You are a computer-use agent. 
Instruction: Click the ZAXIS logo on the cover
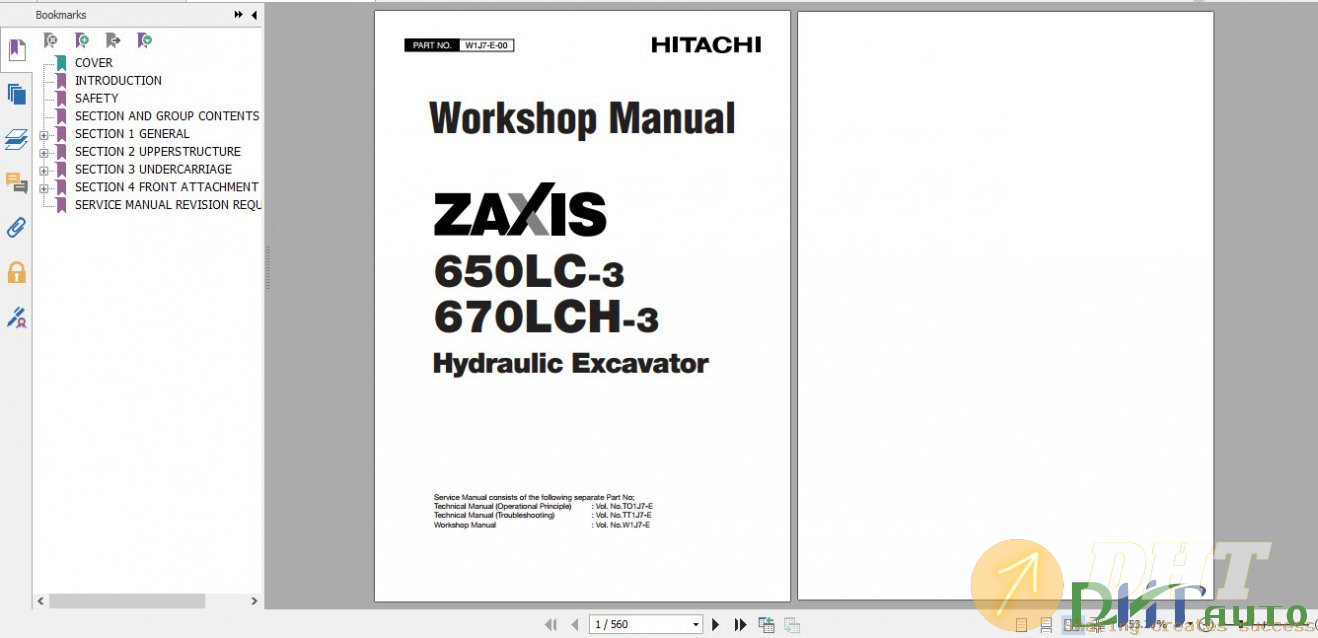click(520, 210)
